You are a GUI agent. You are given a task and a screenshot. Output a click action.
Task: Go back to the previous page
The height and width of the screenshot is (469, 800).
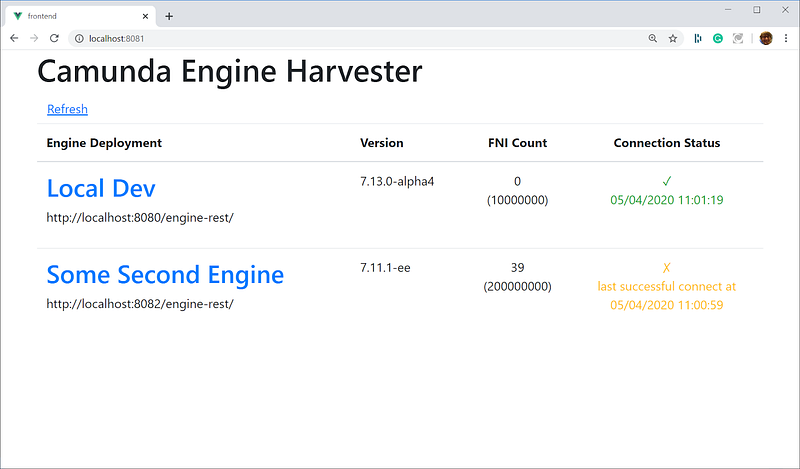[14, 38]
